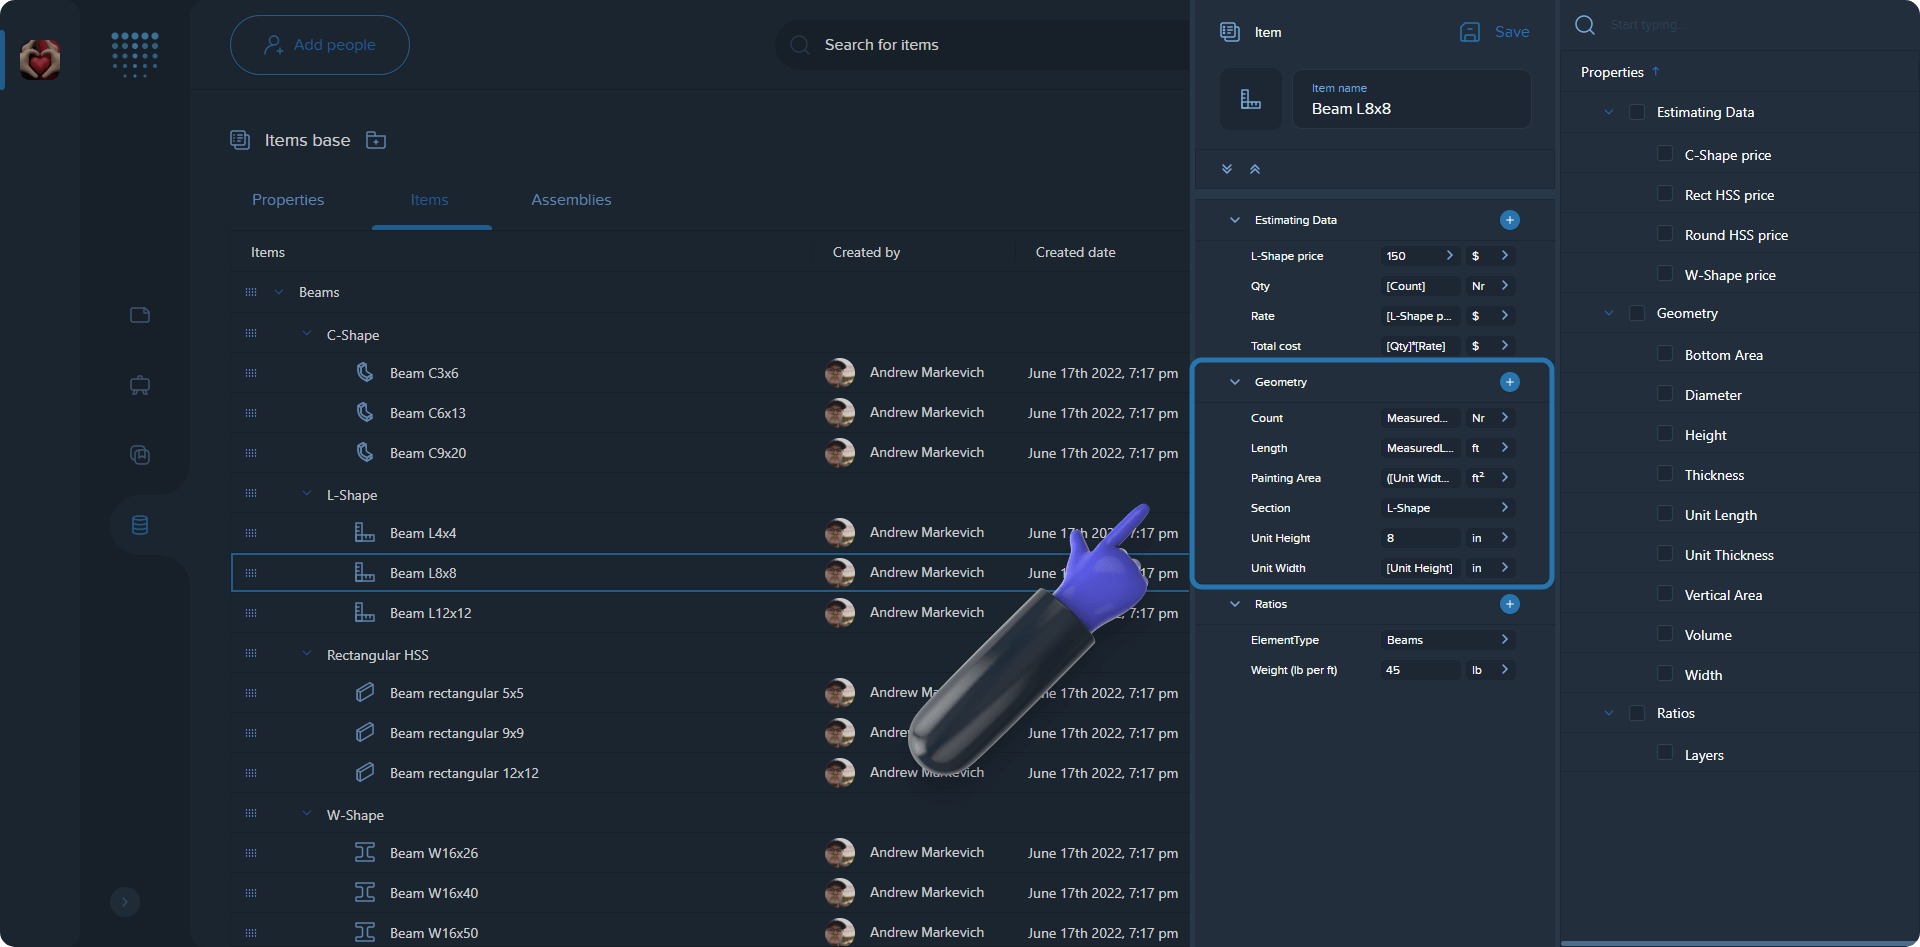Screen dimensions: 1920x947
Task: Click the search magnifier in the right properties panel
Action: coord(1584,24)
